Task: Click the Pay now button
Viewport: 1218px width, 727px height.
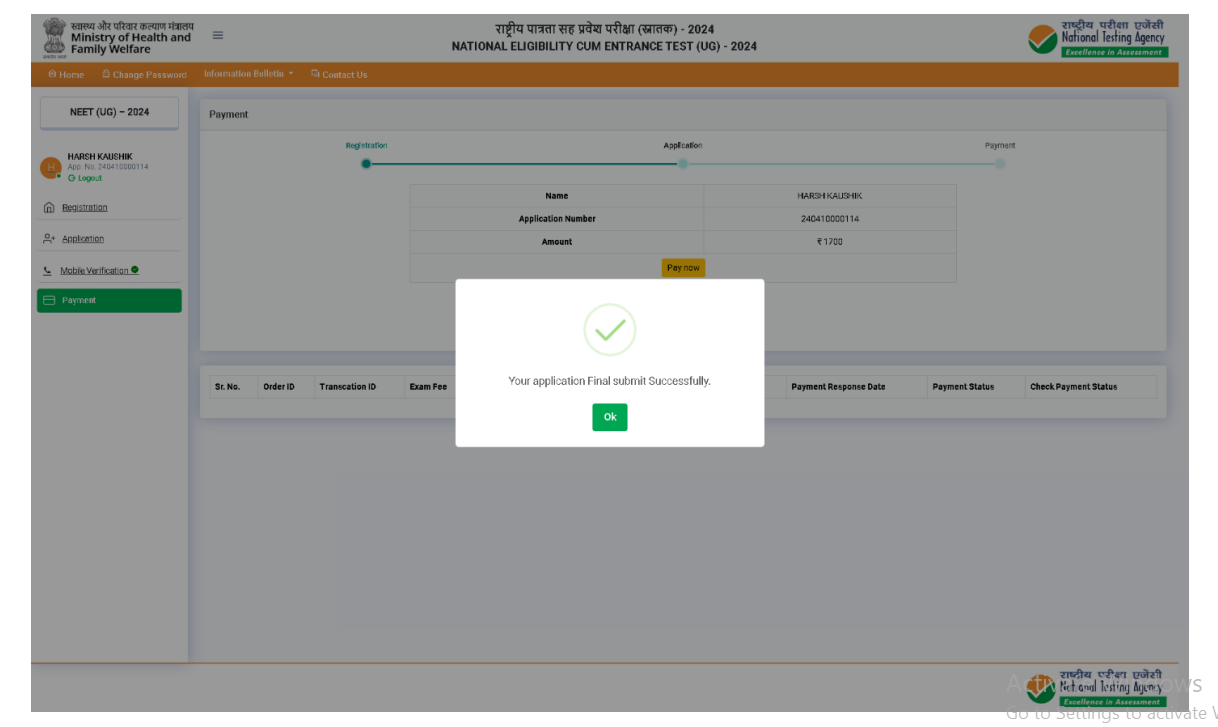Action: (x=683, y=268)
